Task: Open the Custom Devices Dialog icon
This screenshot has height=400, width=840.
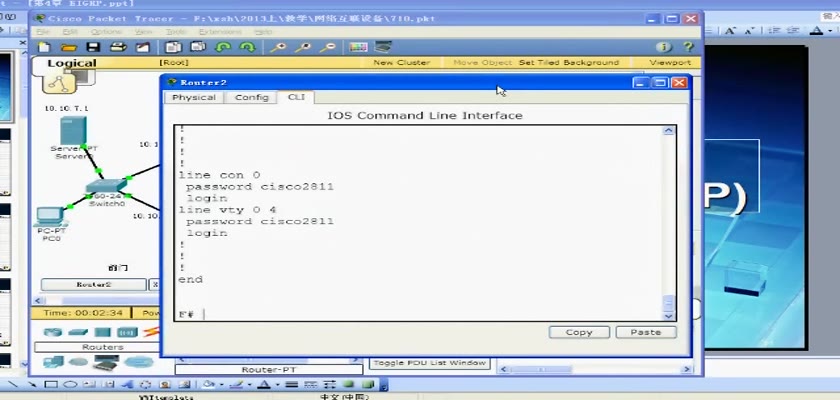Action: click(383, 47)
